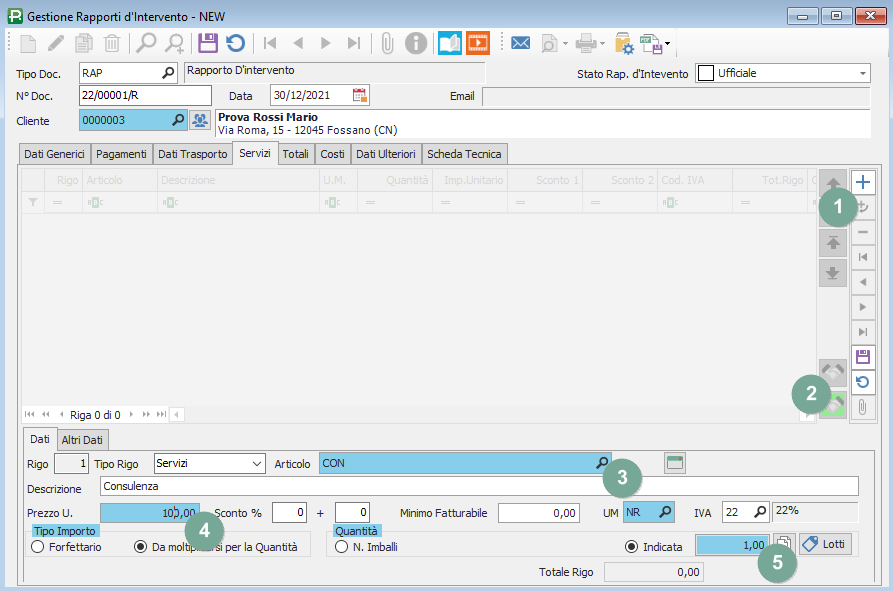Click the Articolo search magnifier icon

602,463
